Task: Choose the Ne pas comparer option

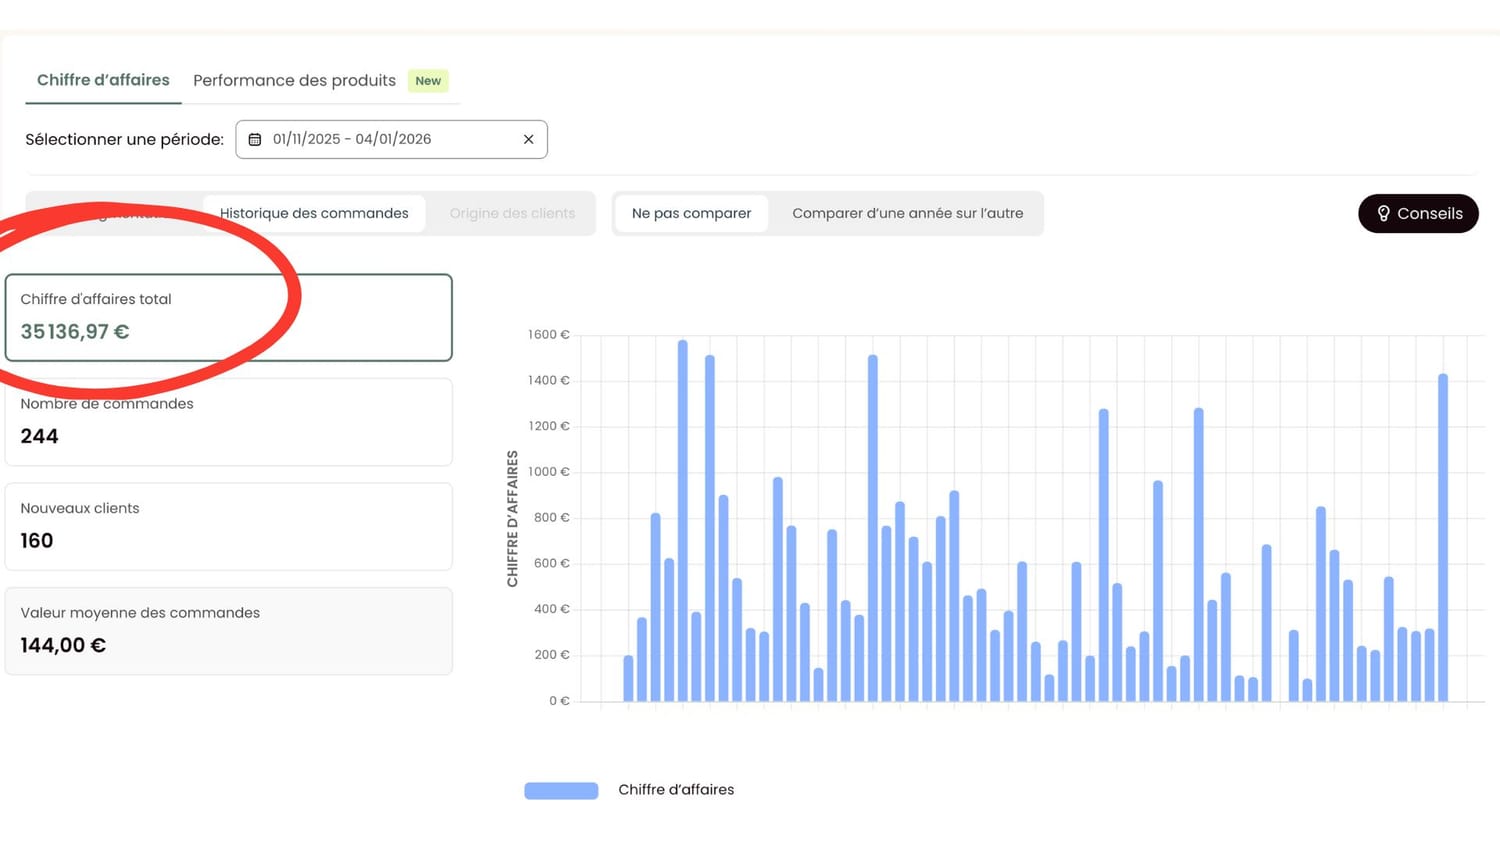Action: pyautogui.click(x=691, y=214)
